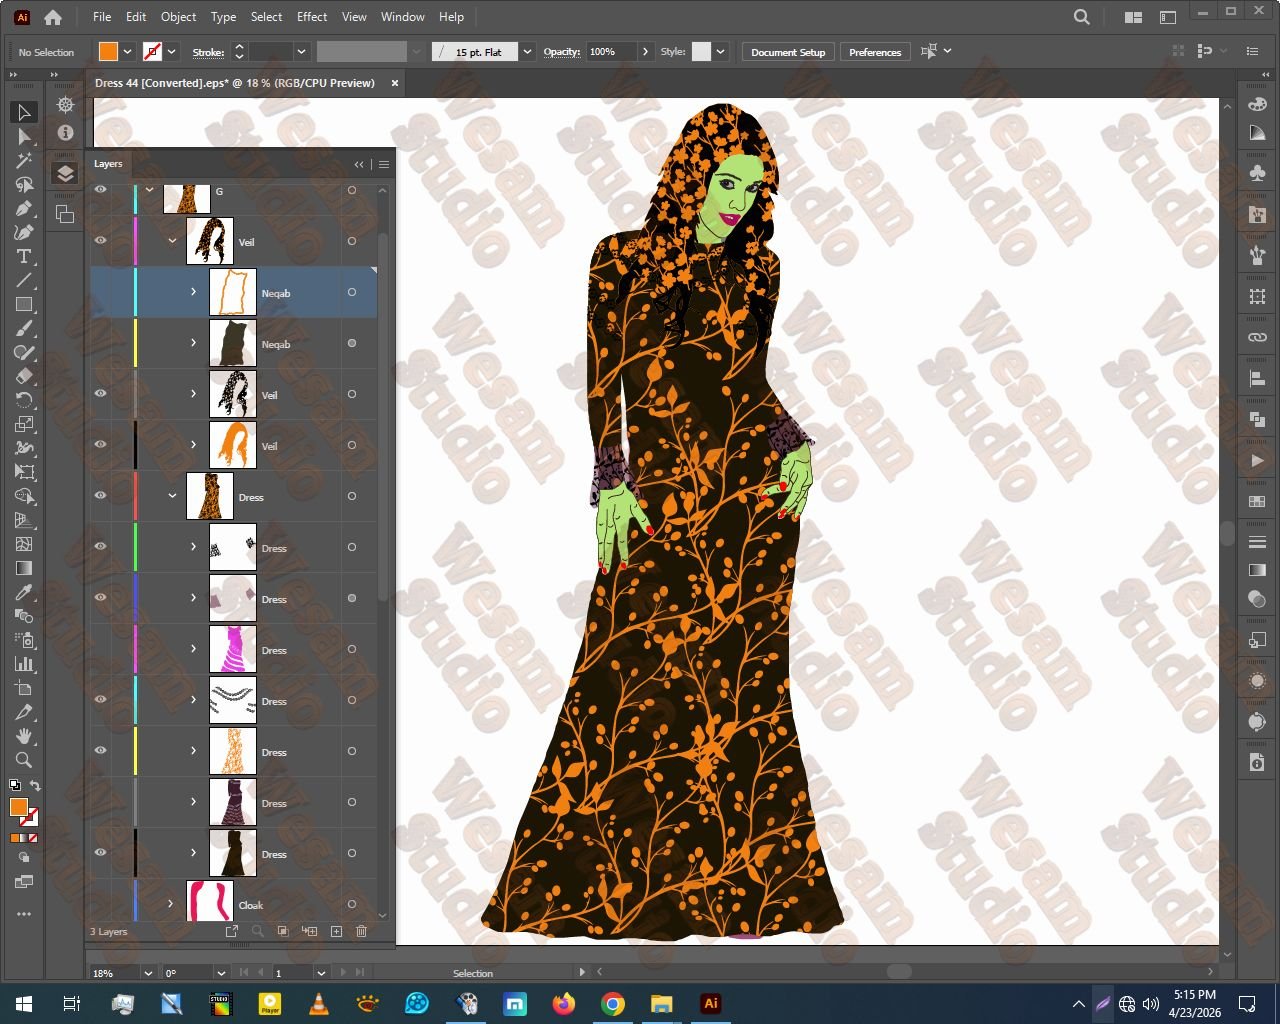The image size is (1280, 1024).
Task: Collapse the Veil group layer
Action: point(172,241)
